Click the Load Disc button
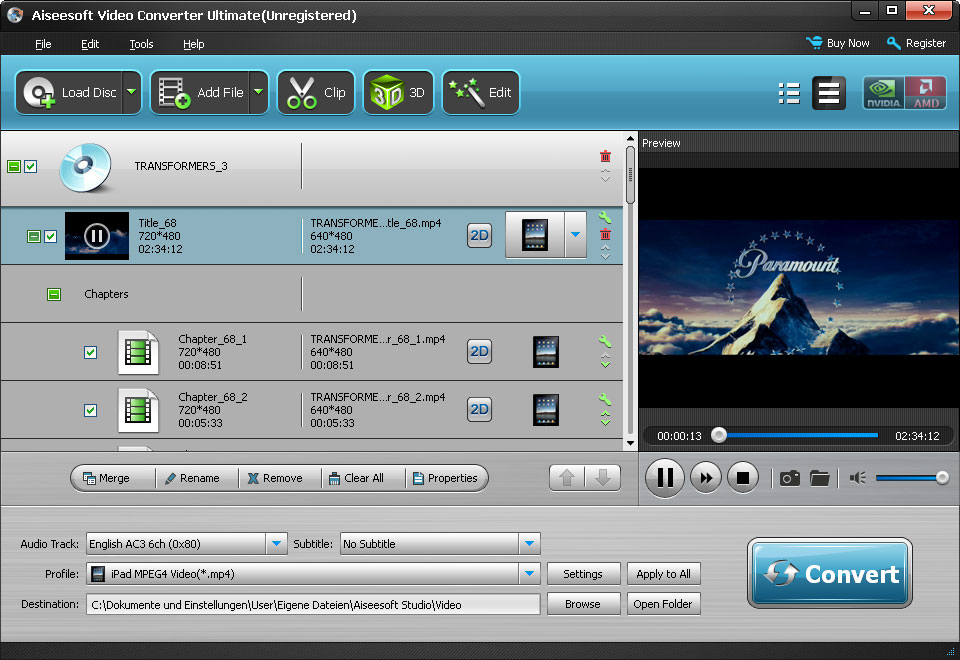The image size is (960, 660). 69,92
